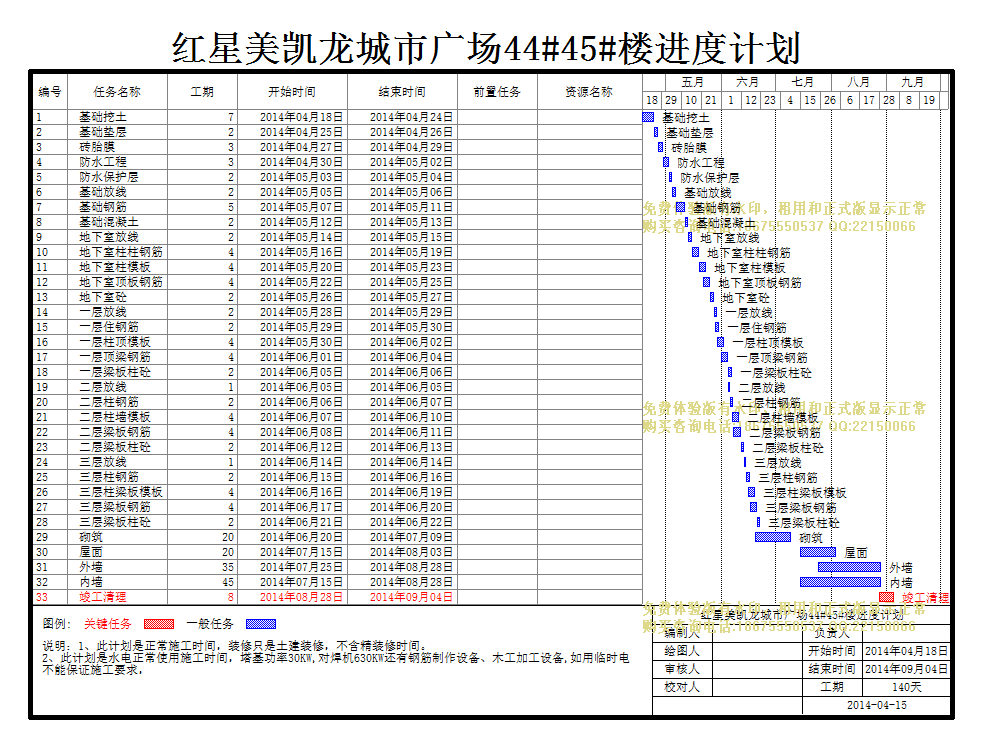This screenshot has width=981, height=746.
Task: Click the duration 45 in the 内墙 row
Action: (228, 583)
